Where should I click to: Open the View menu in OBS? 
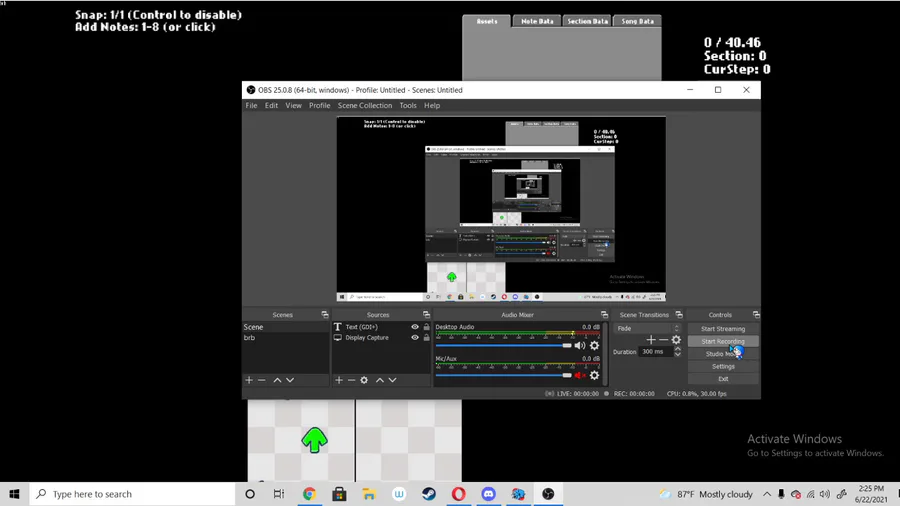coord(293,106)
